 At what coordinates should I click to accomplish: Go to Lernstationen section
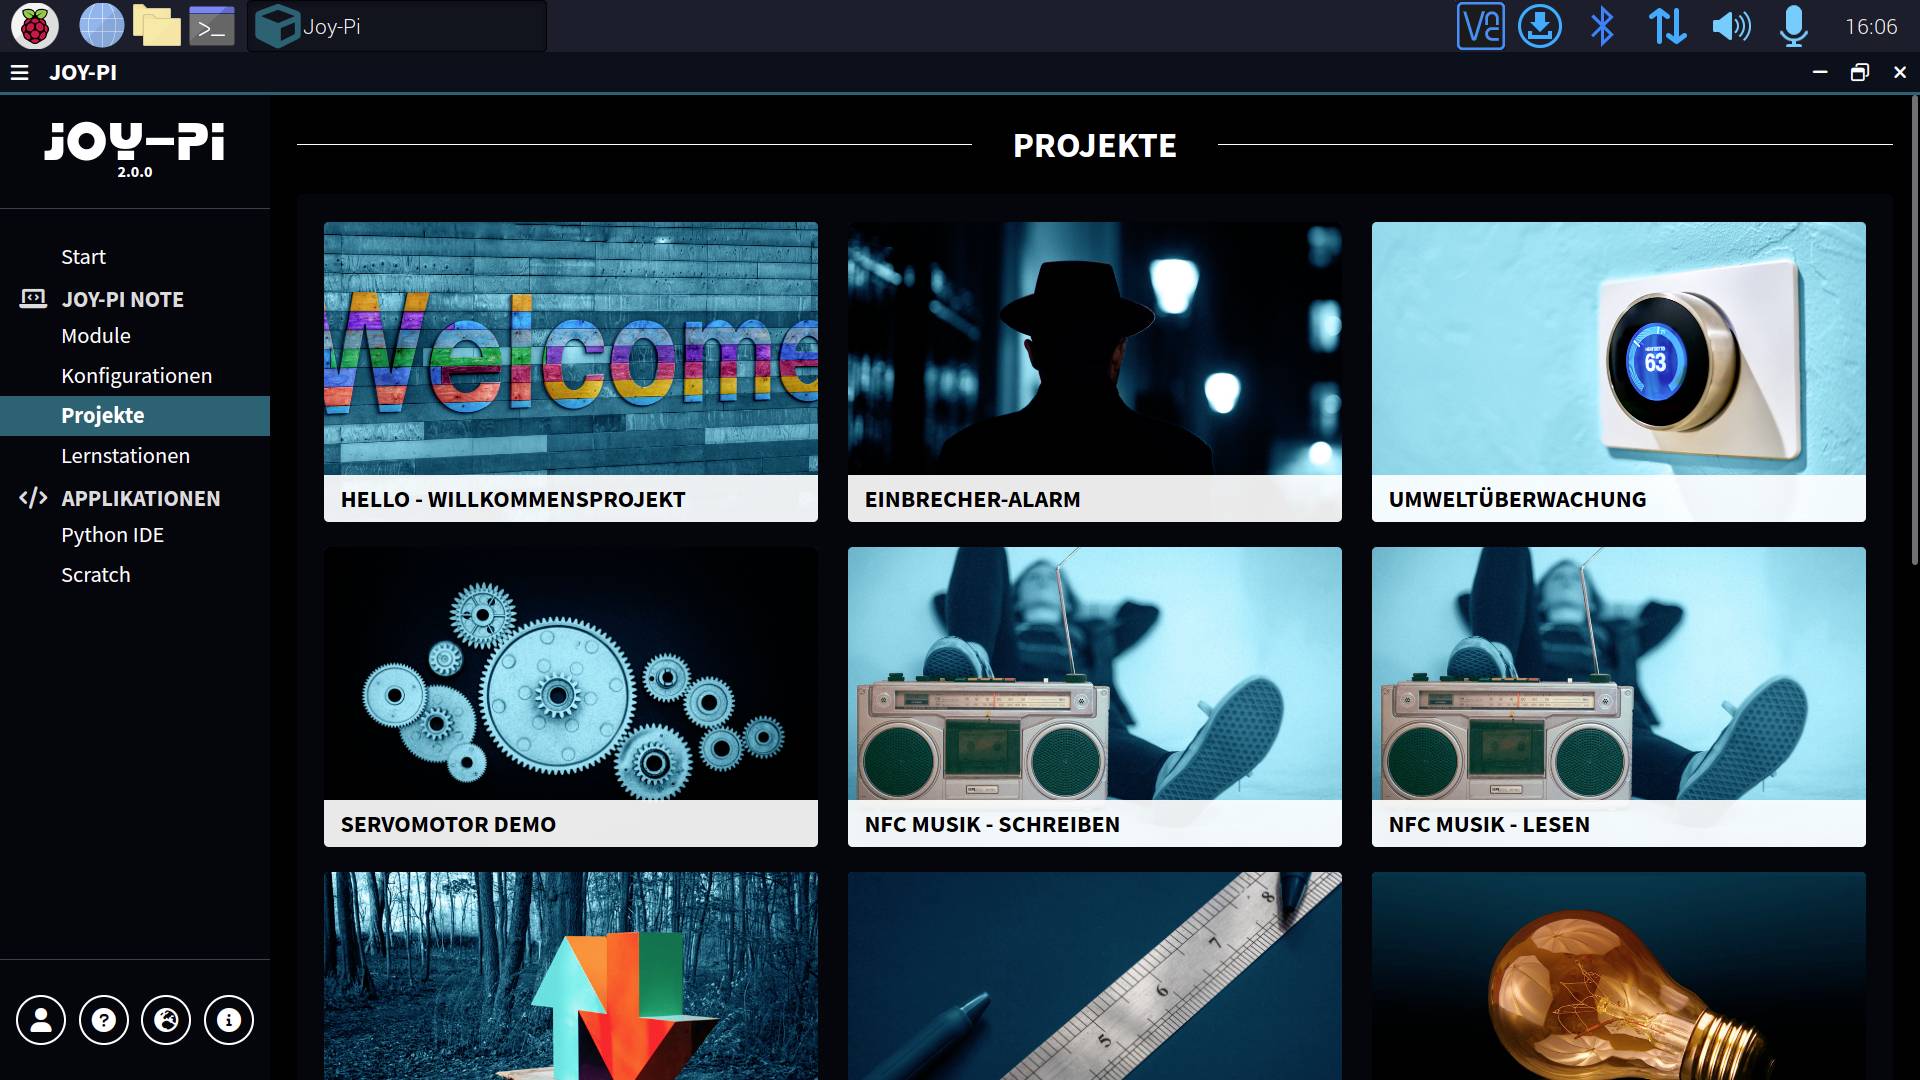pos(125,456)
